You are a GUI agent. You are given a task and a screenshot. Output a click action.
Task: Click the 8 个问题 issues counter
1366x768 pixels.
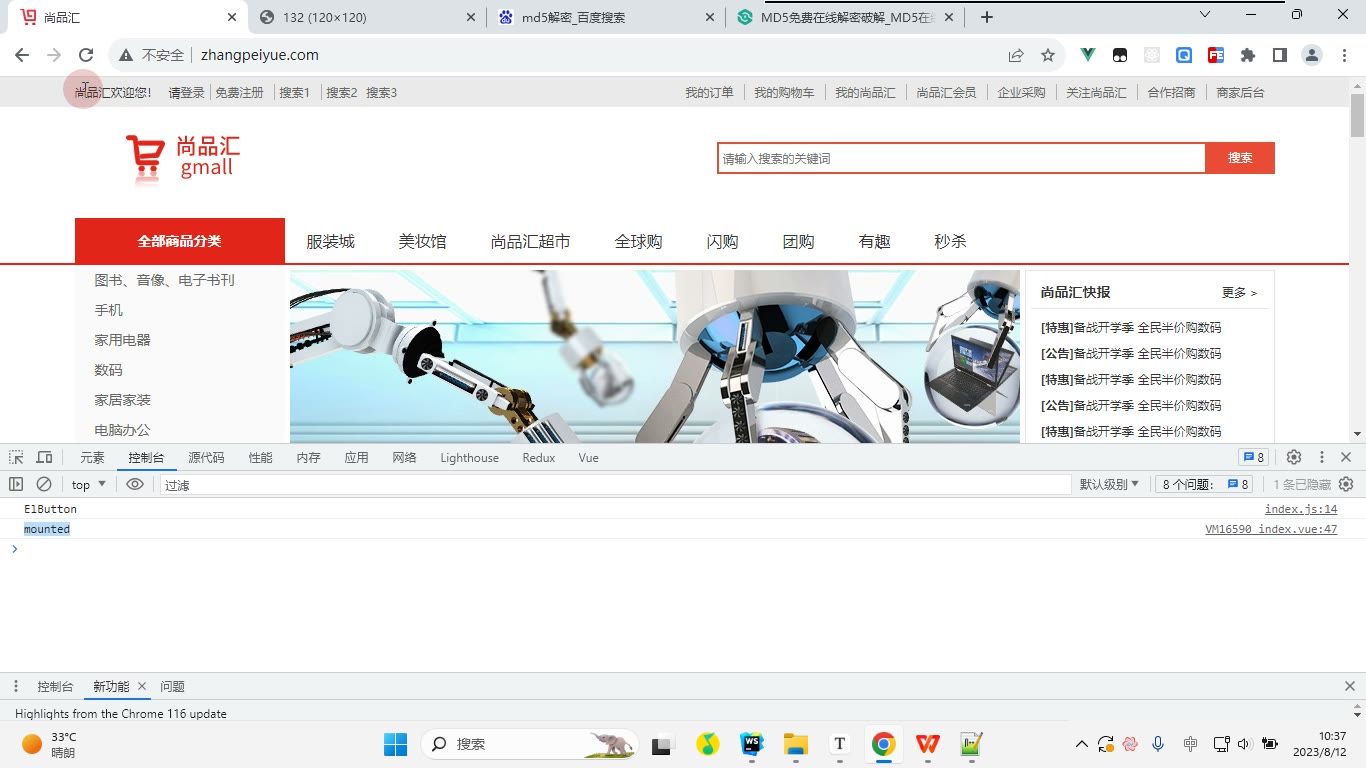1205,484
